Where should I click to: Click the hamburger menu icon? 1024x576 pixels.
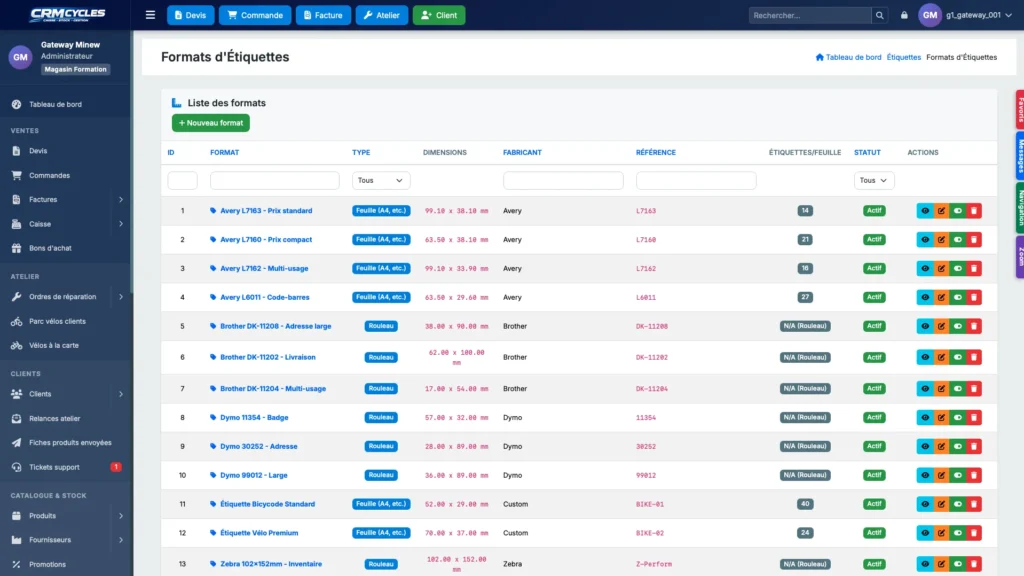click(150, 15)
